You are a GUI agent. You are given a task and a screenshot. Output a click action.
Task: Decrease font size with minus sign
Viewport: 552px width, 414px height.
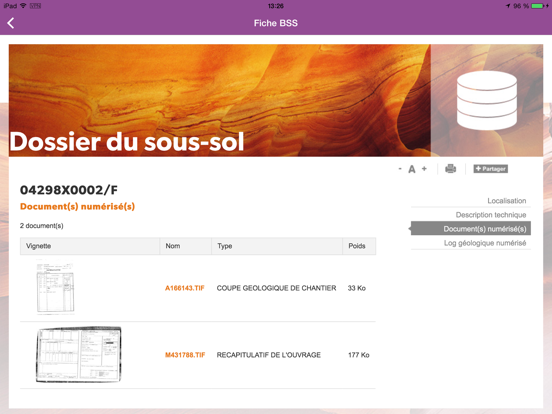pyautogui.click(x=400, y=169)
